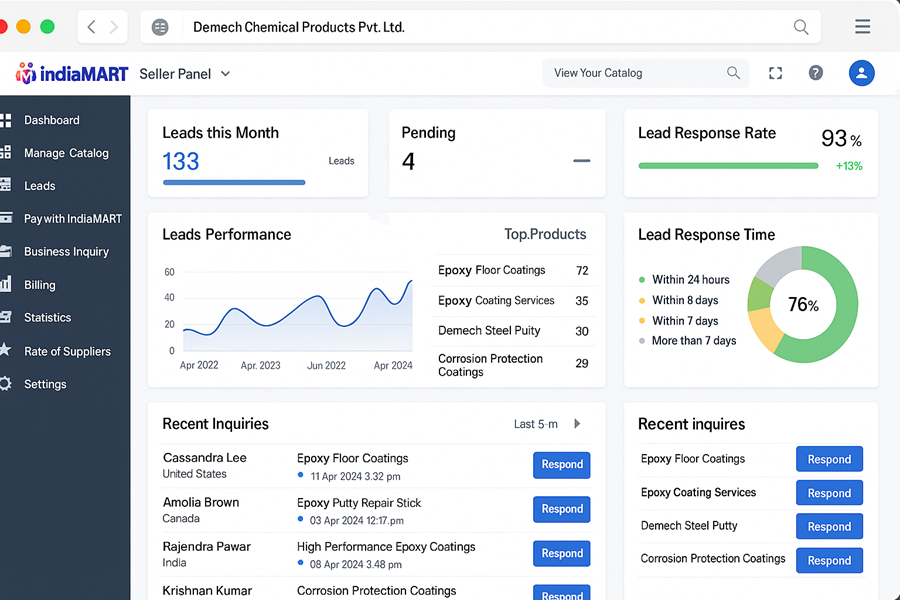Navigate to Billing
The width and height of the screenshot is (900, 600).
pos(40,285)
